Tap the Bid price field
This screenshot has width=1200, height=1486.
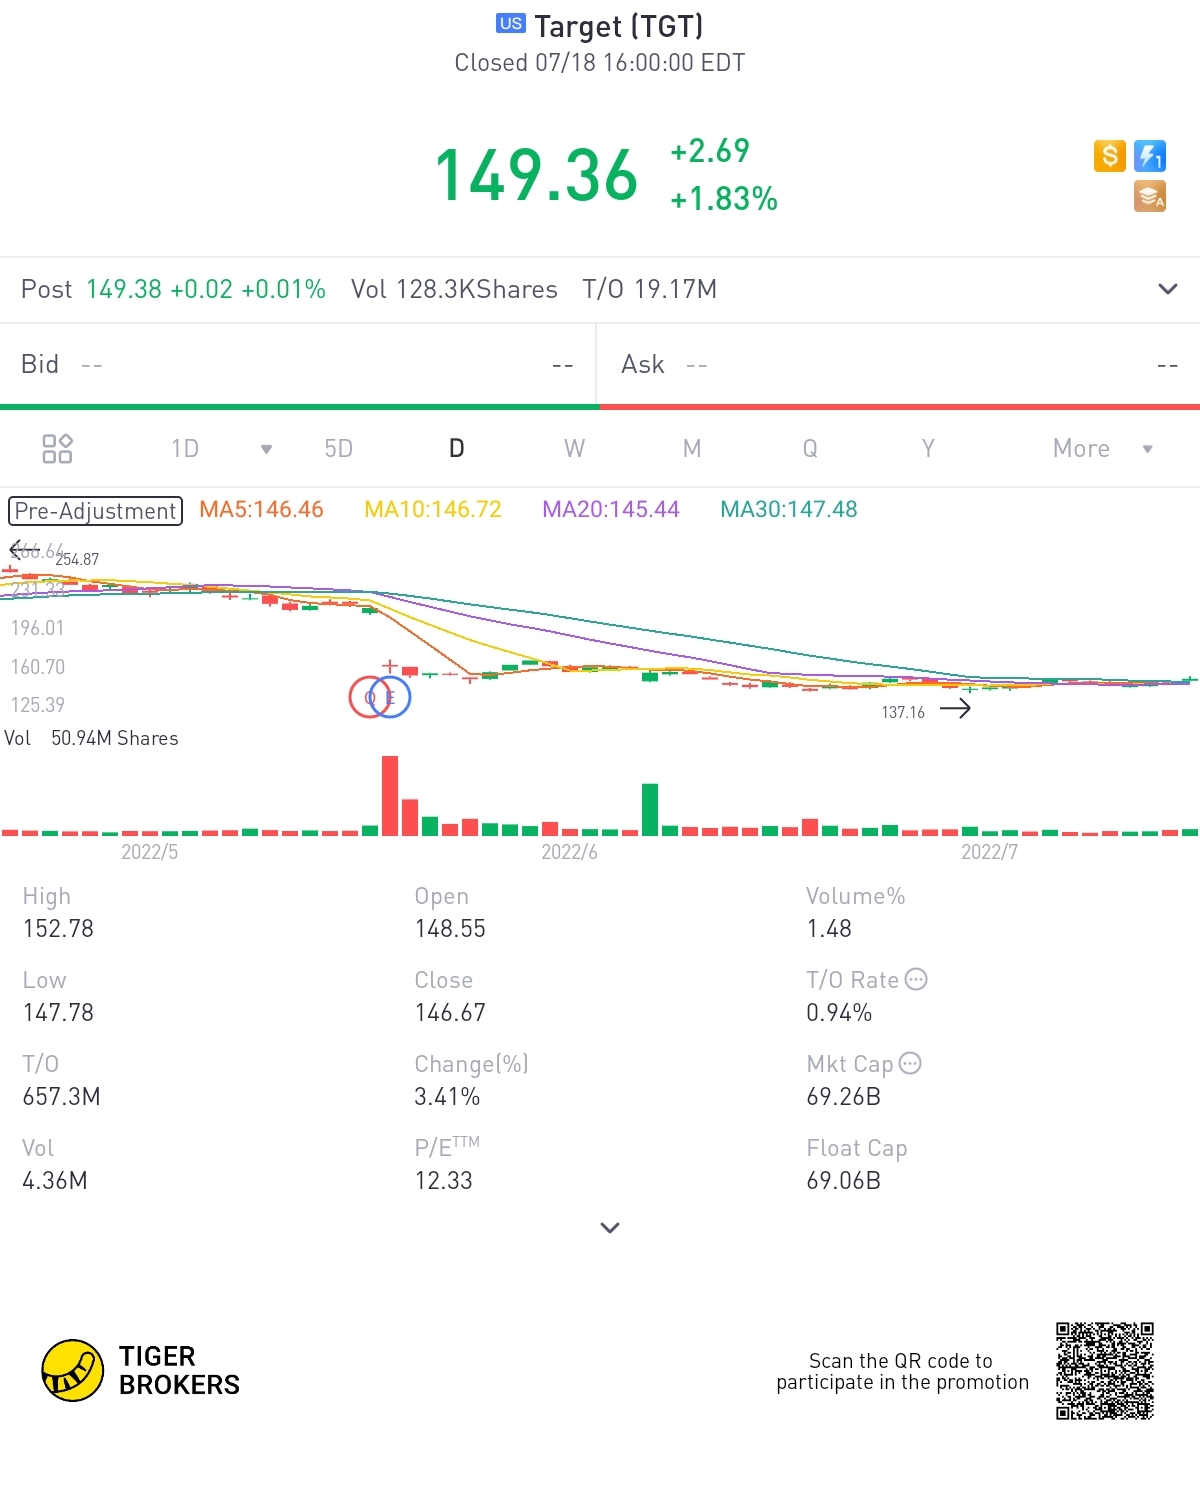[298, 364]
